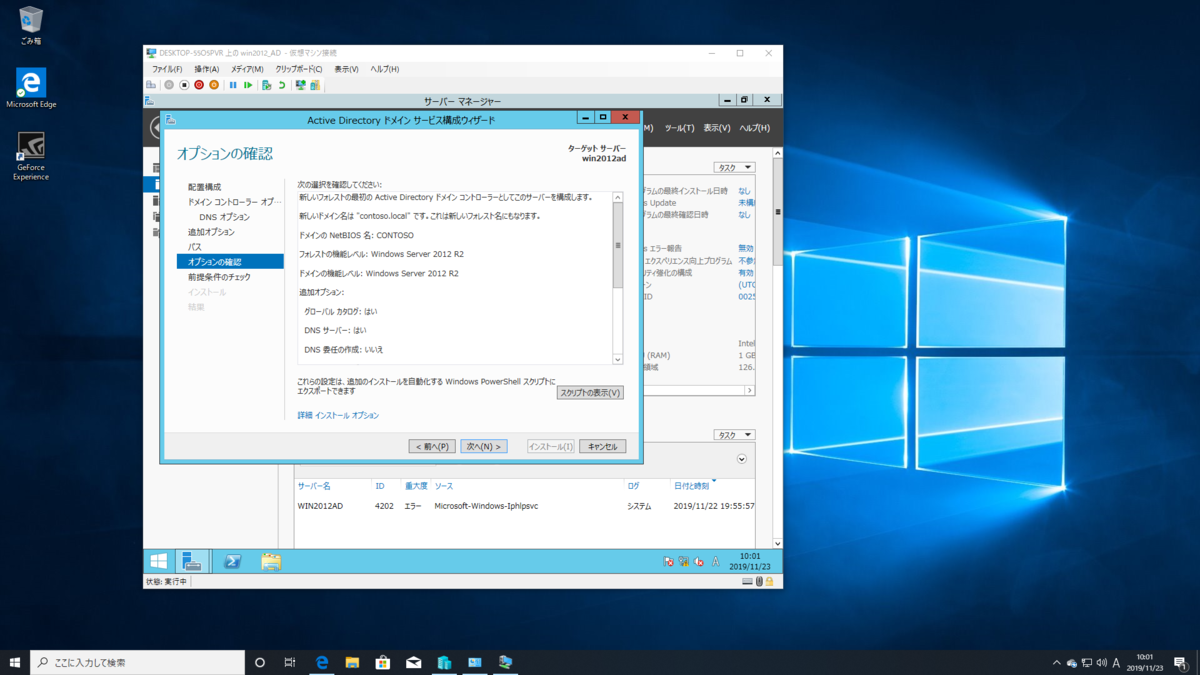Click the last VM toolbar icon (share resources)
The width and height of the screenshot is (1200, 675).
coord(315,85)
